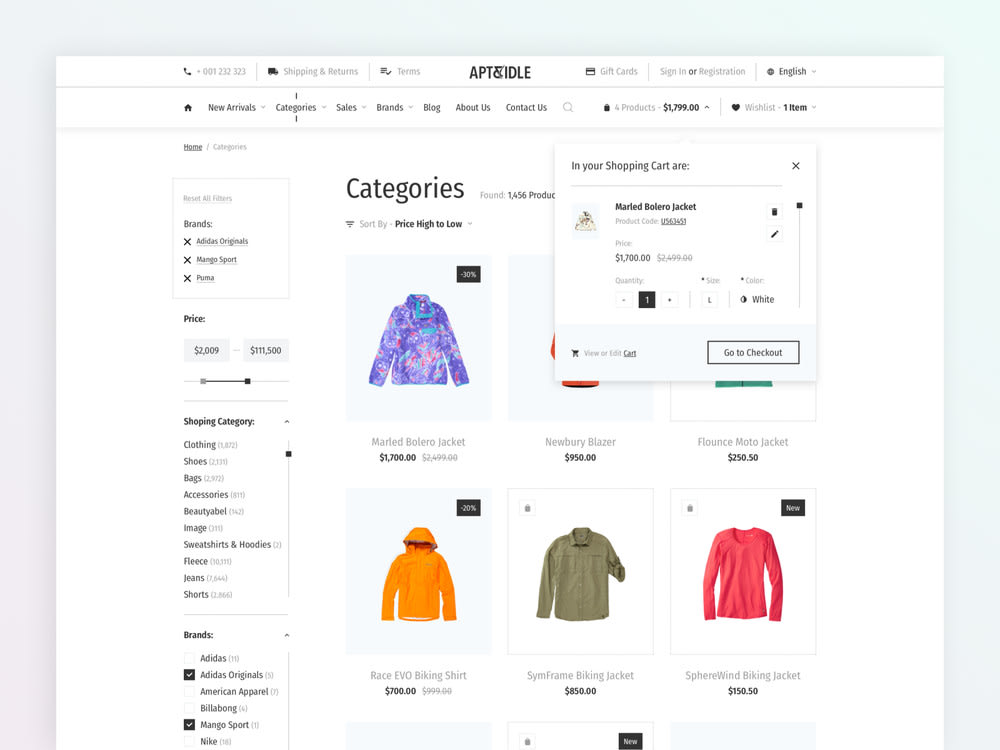Select Sweatshirts & Hoodies category
Viewport: 1000px width, 750px height.
point(227,544)
